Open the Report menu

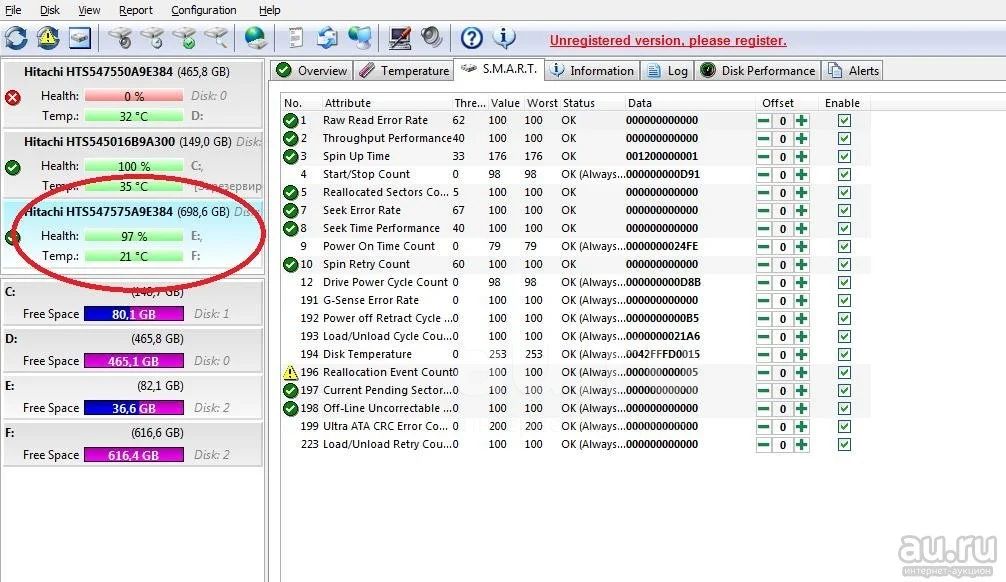coord(135,10)
